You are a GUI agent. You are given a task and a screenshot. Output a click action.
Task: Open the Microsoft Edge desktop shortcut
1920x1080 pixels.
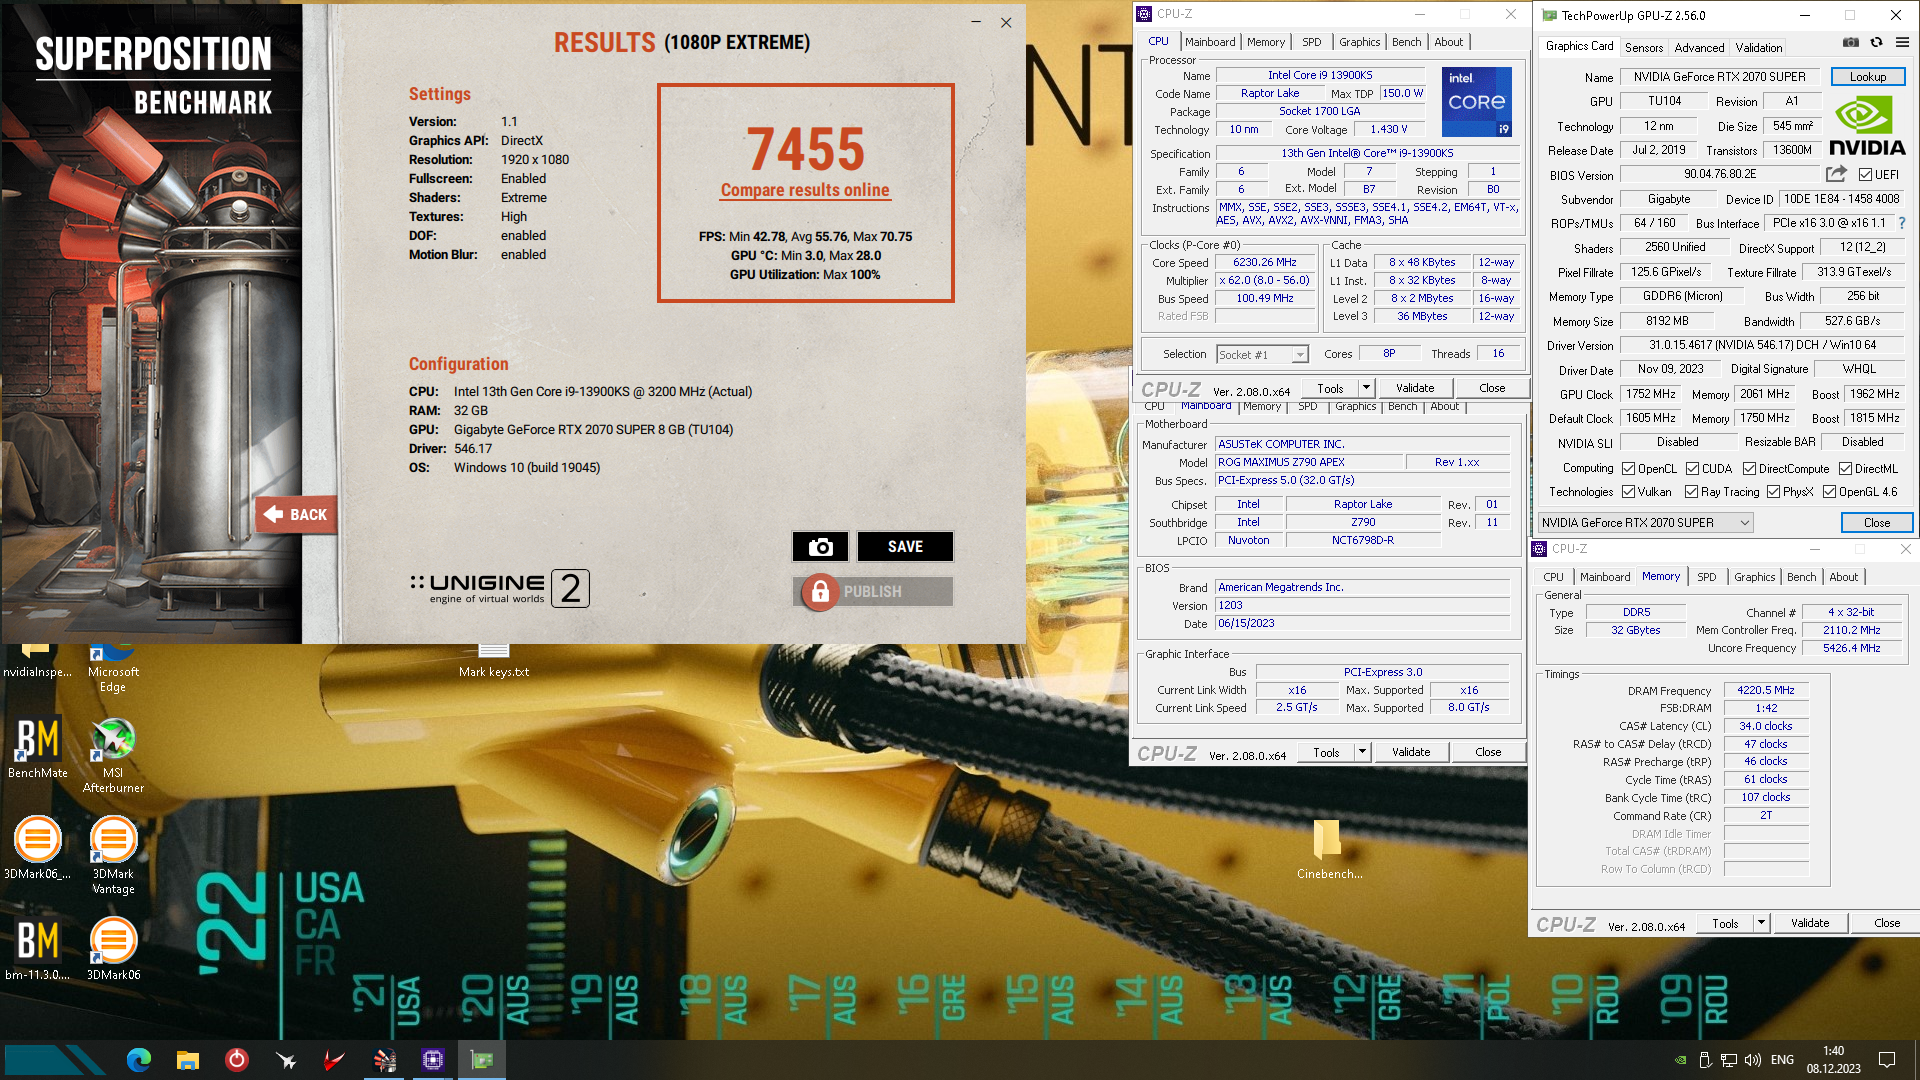[113, 668]
